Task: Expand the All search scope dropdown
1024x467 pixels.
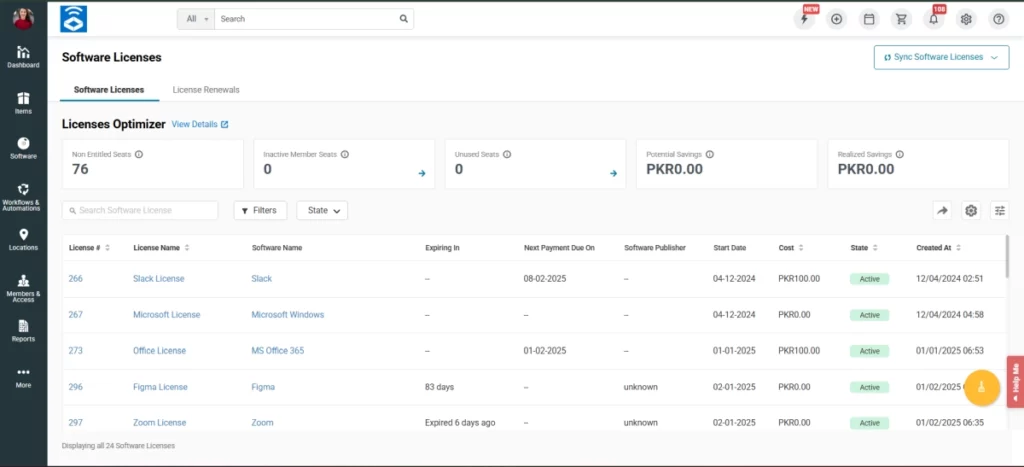Action: click(x=196, y=19)
